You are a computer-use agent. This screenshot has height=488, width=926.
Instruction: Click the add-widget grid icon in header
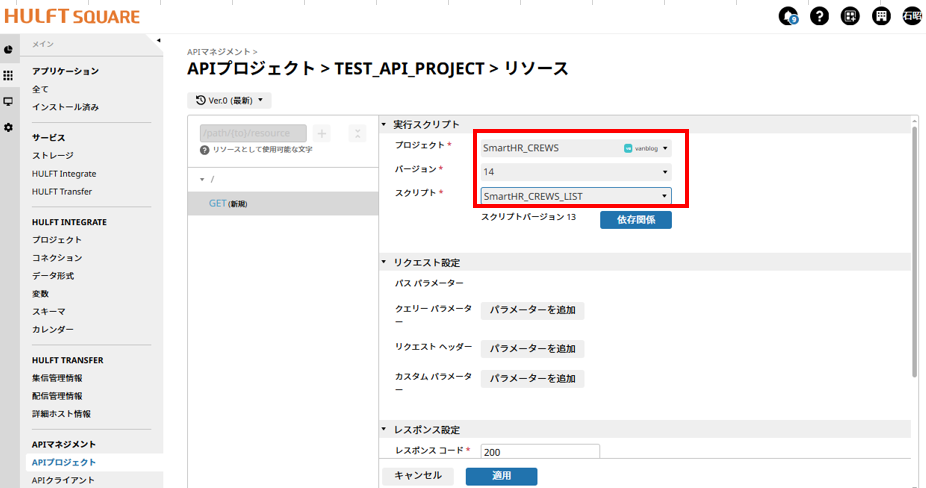pos(850,16)
